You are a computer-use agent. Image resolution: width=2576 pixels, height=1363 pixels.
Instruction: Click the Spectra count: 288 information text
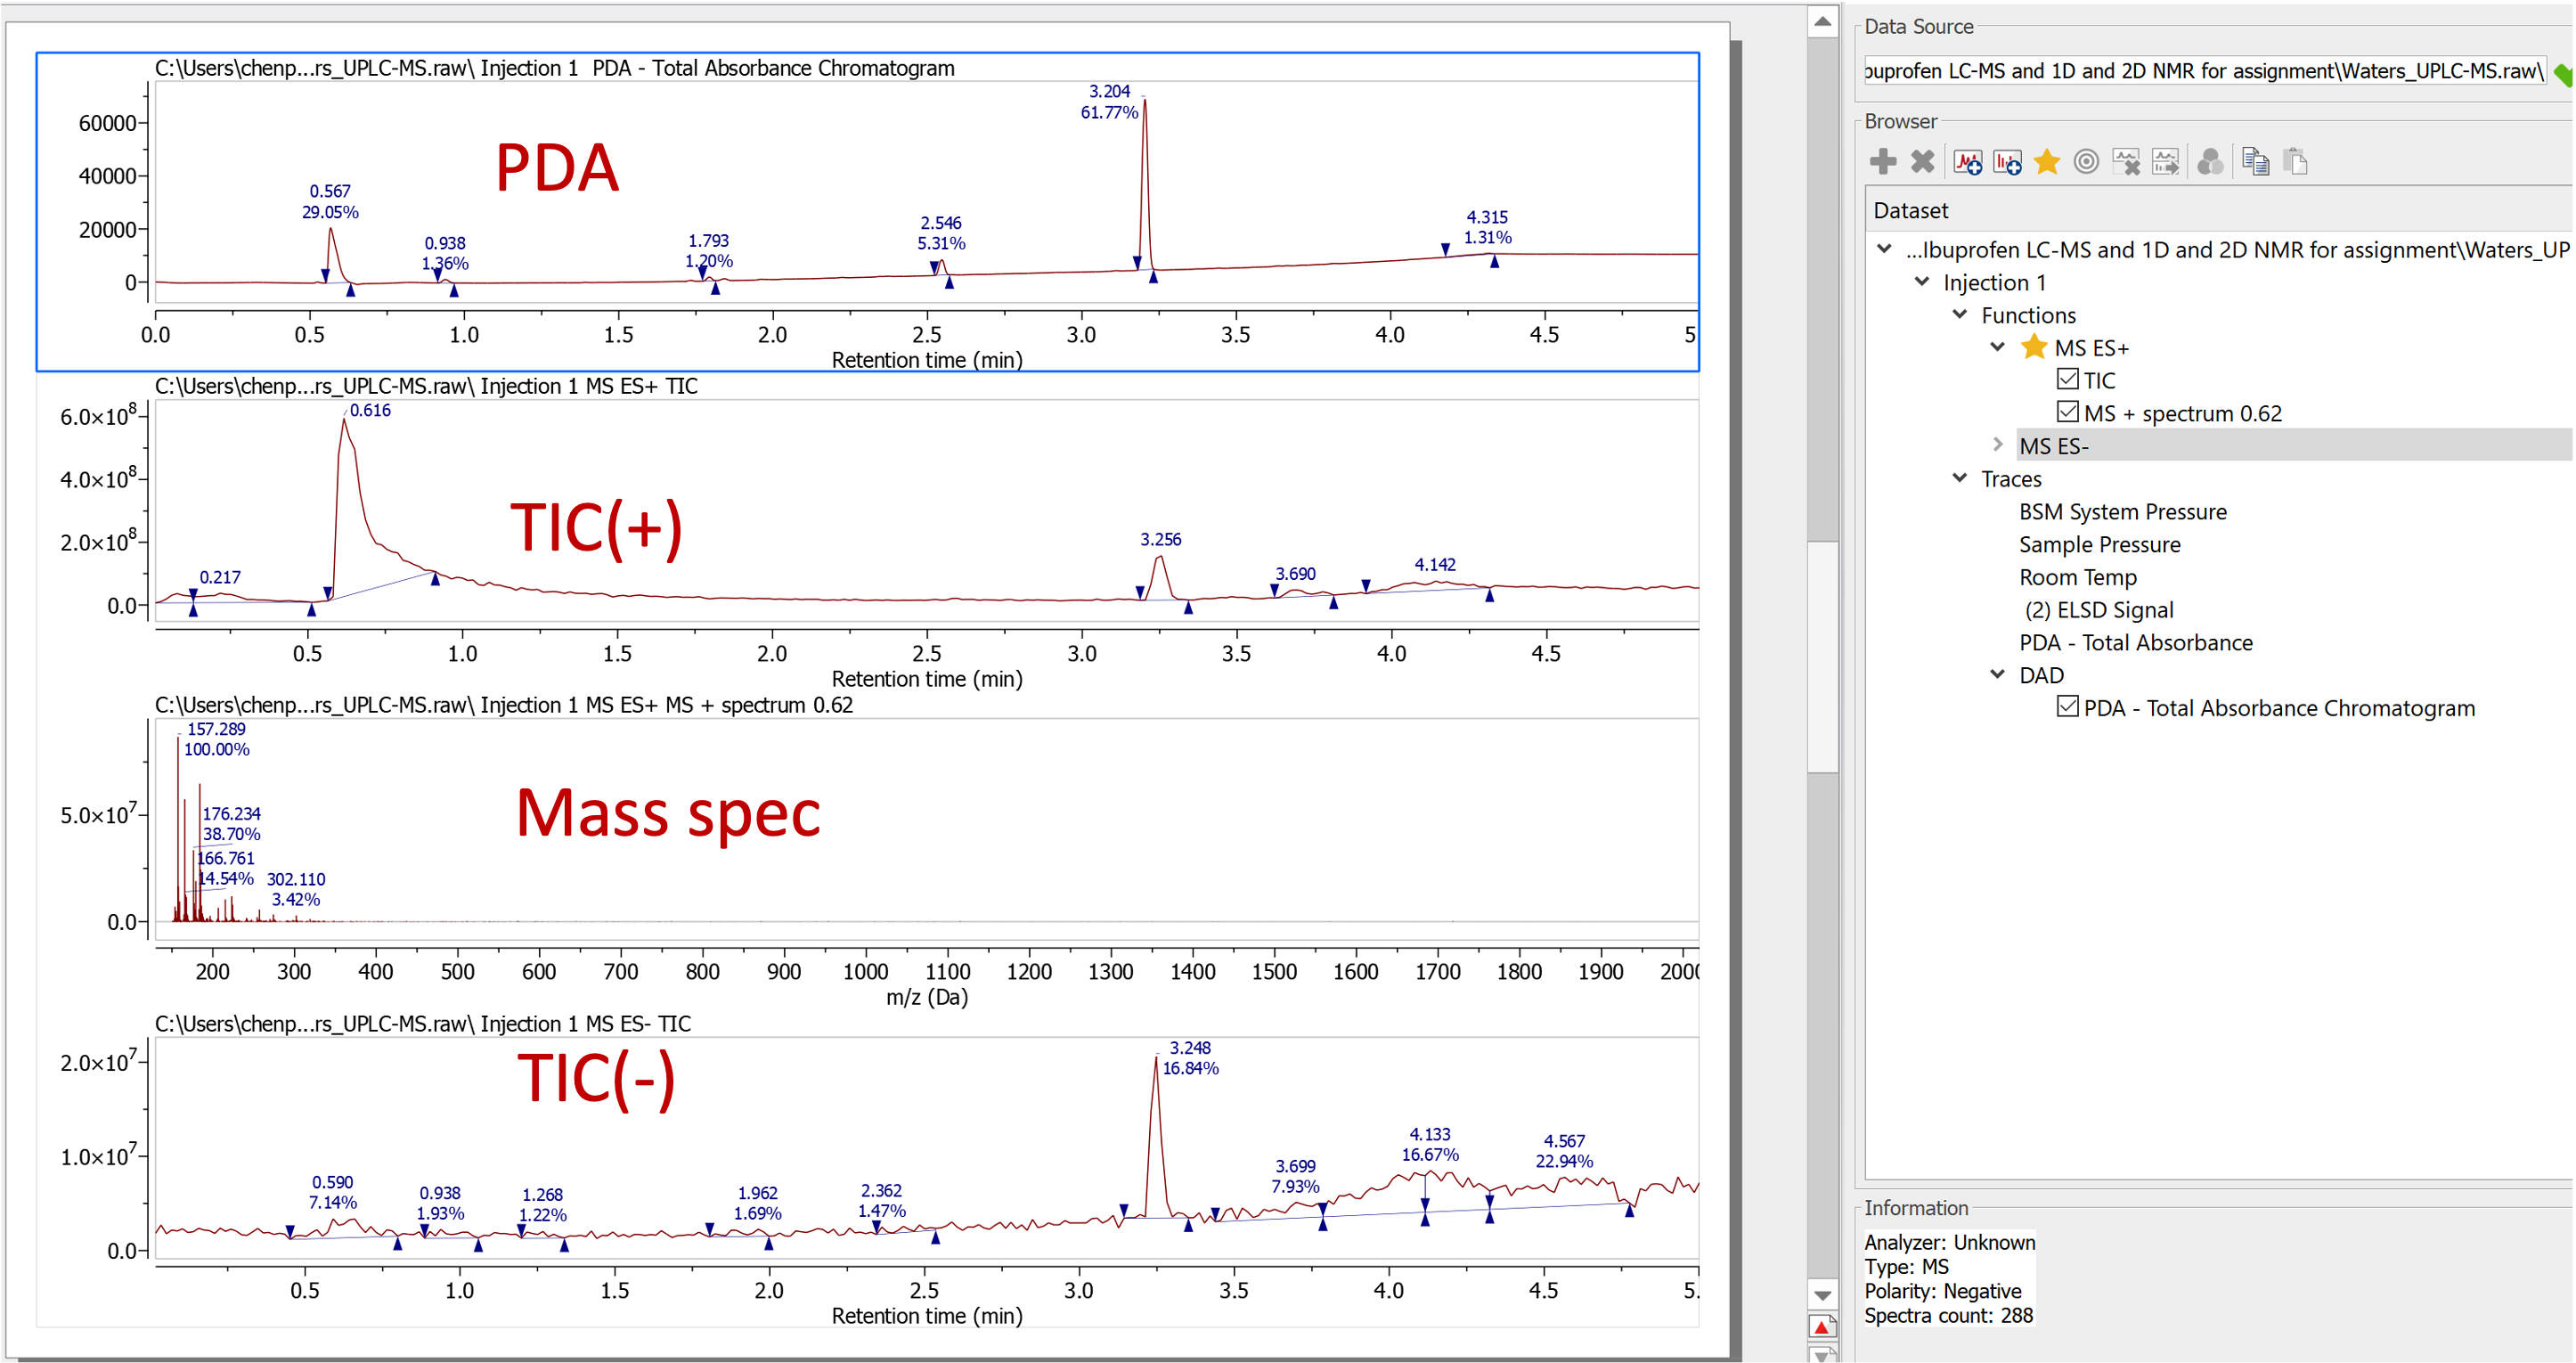1948,1315
